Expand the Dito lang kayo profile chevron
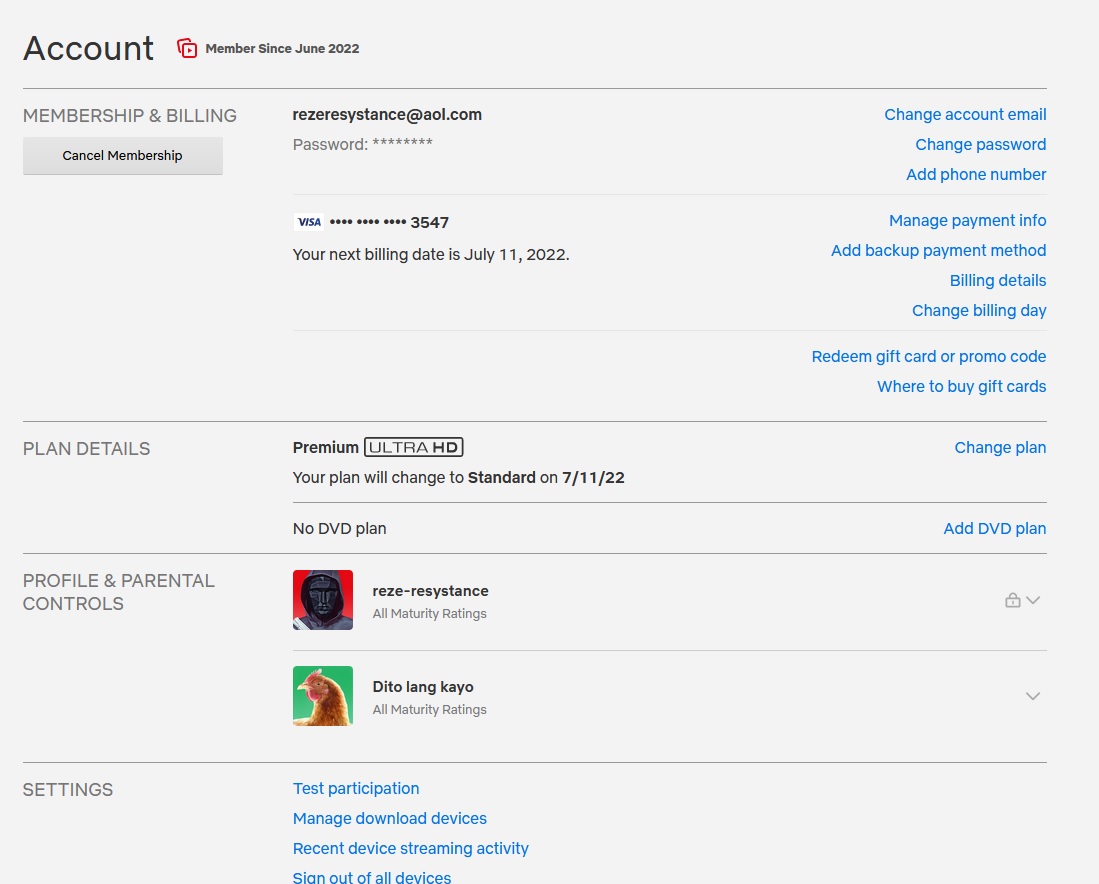This screenshot has width=1099, height=884. 1032,696
